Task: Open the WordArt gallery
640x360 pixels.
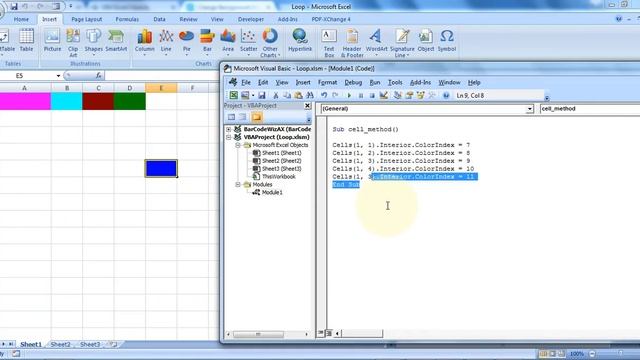Action: 376,42
